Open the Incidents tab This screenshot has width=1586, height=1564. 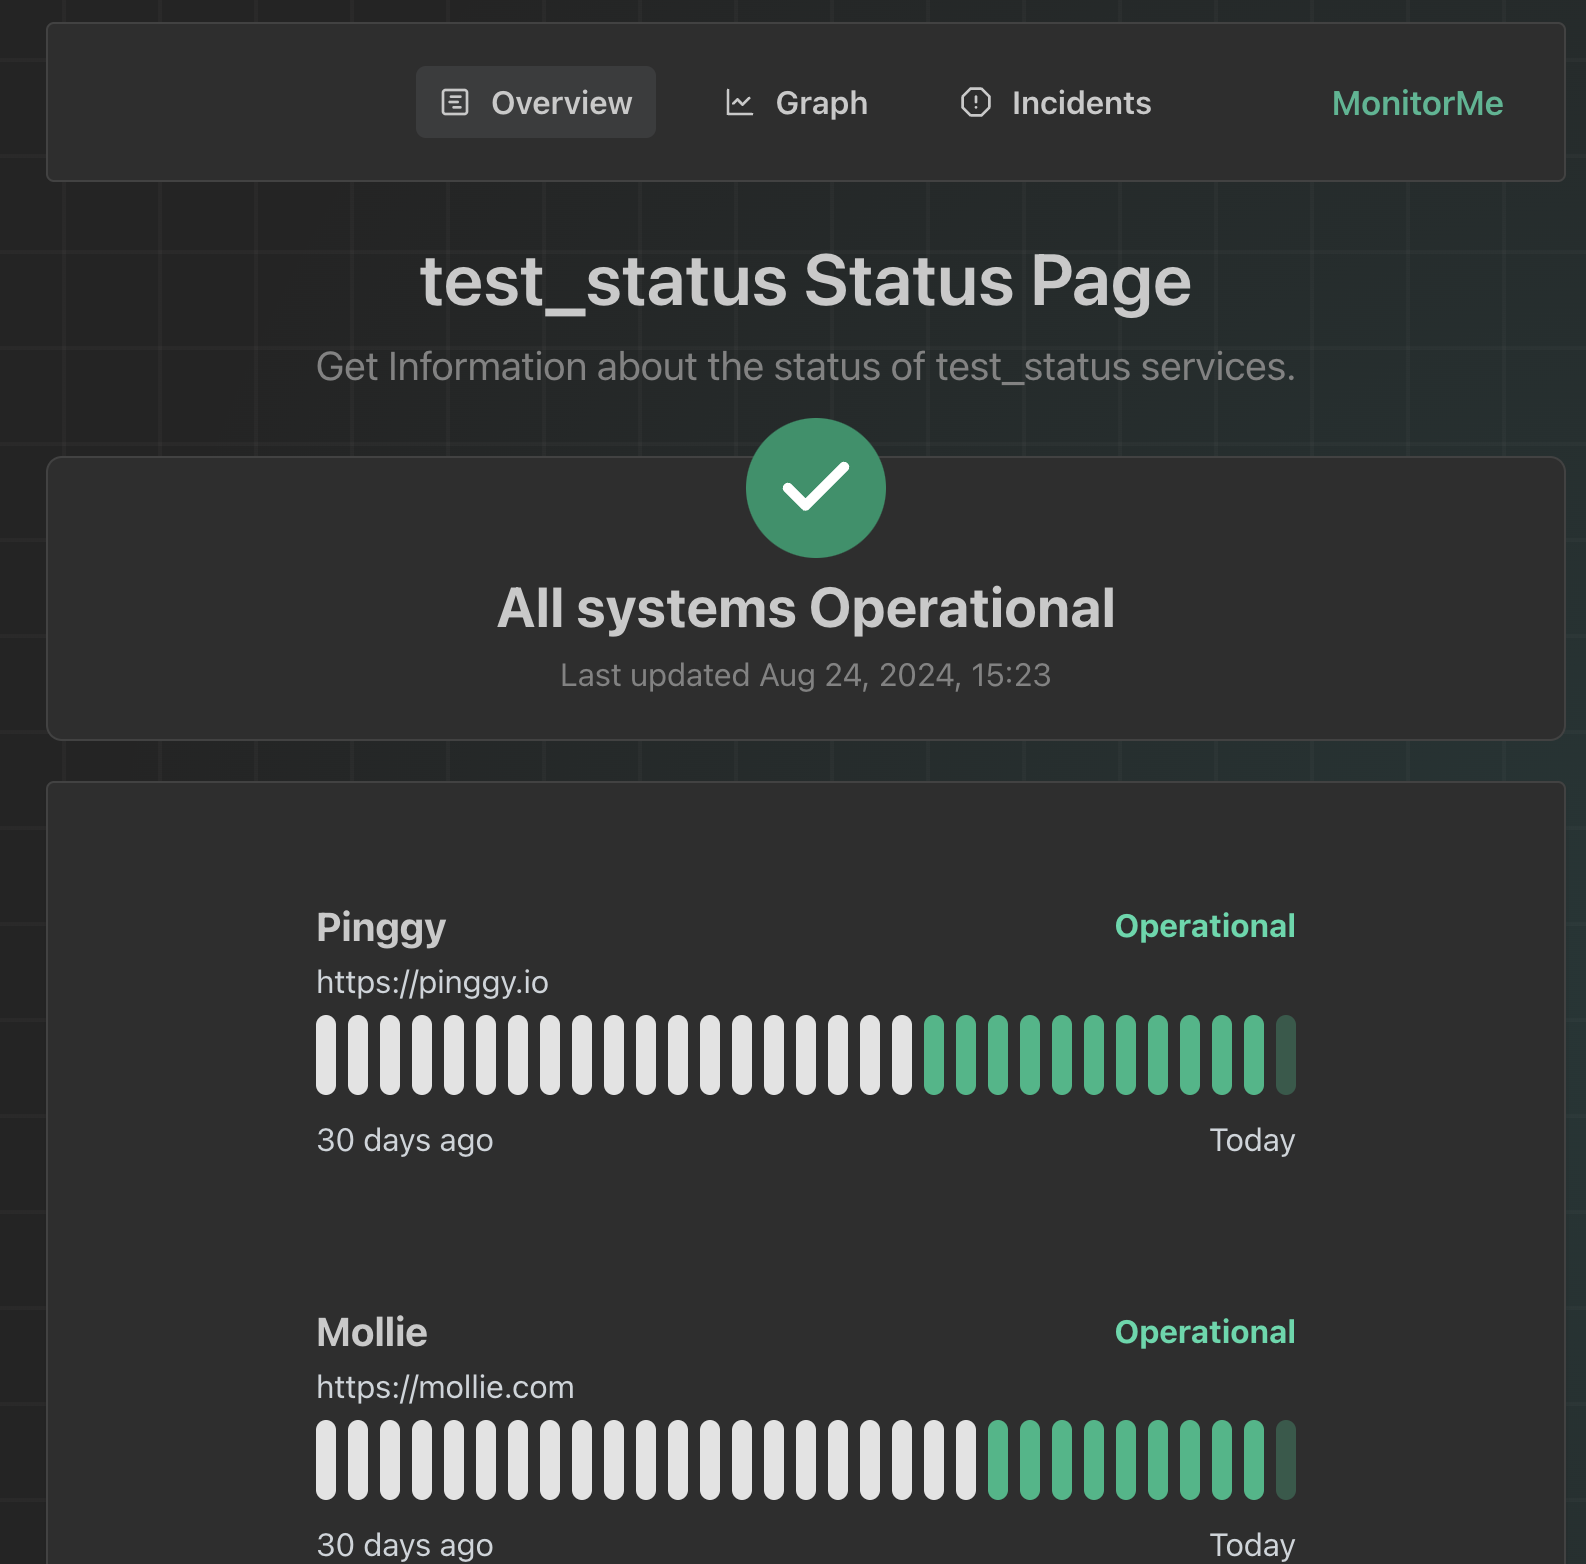1056,102
